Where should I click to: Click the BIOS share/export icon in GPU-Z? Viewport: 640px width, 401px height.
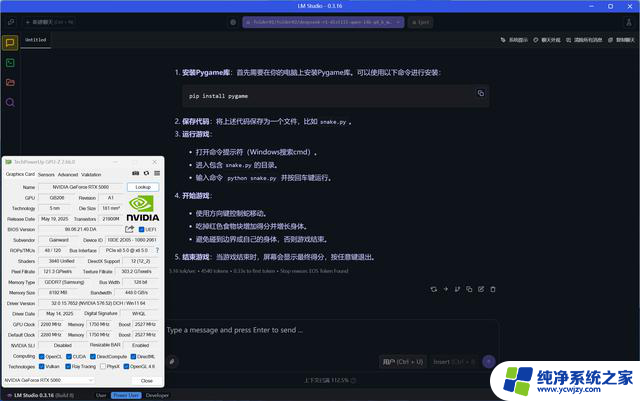pos(129,229)
